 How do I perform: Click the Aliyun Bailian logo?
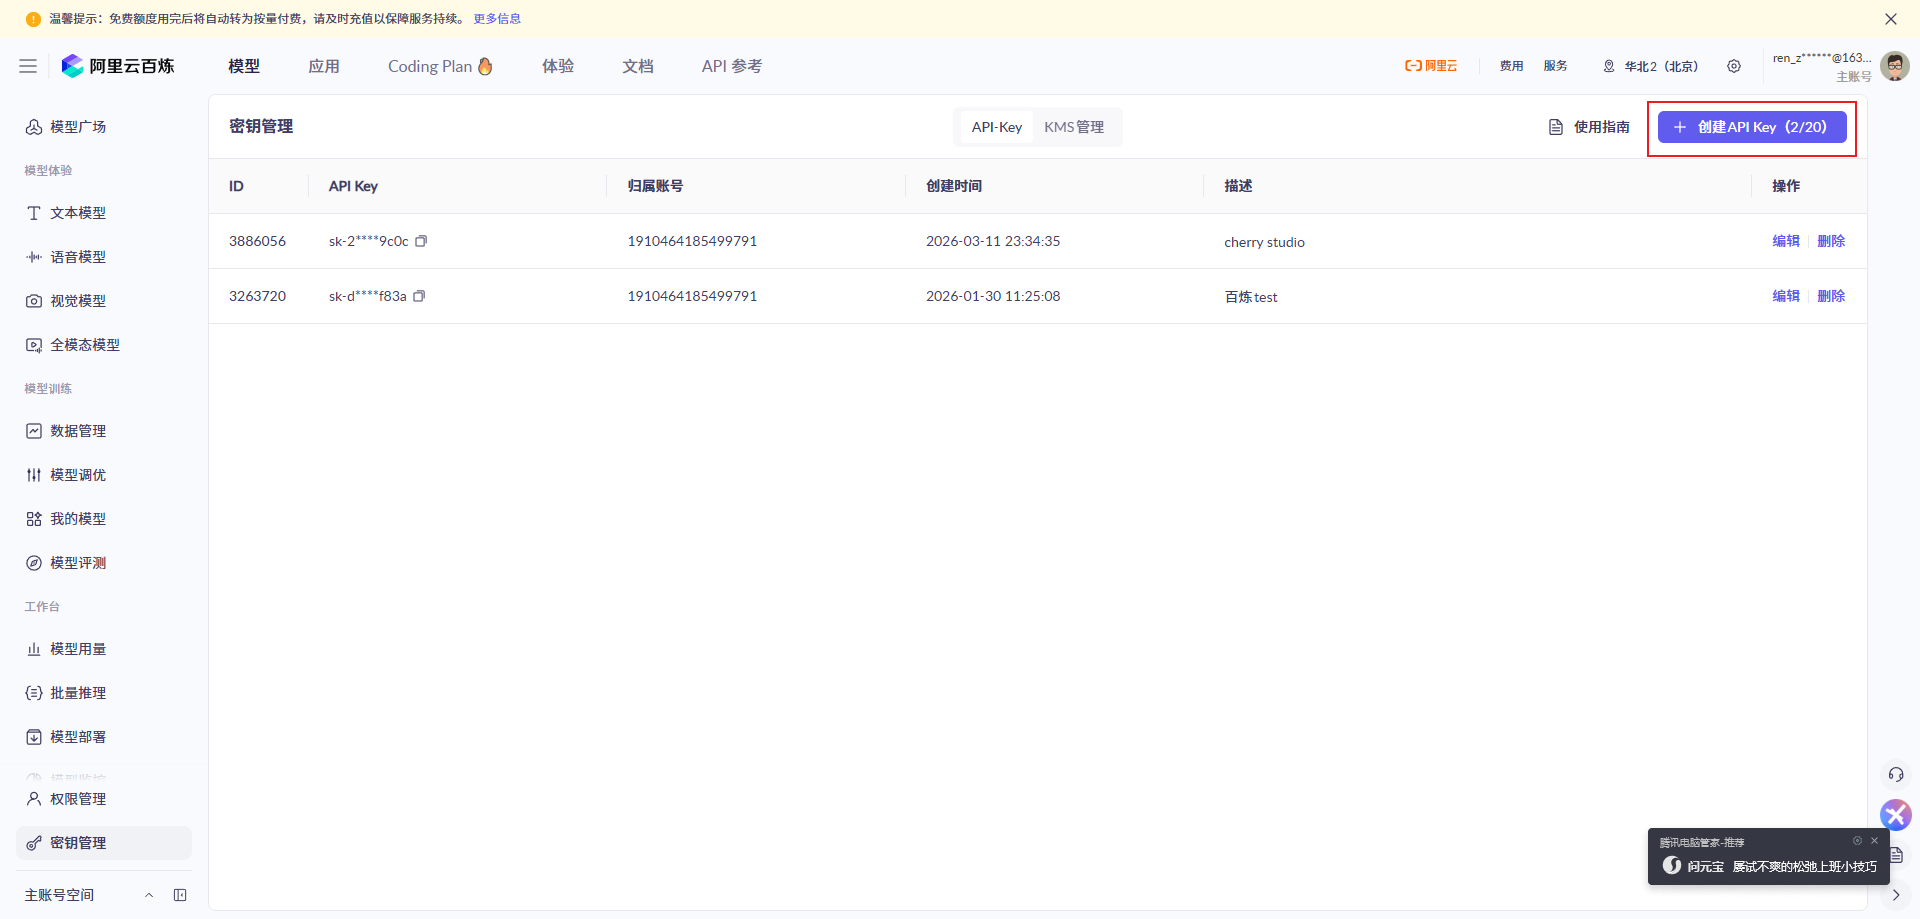pos(118,66)
